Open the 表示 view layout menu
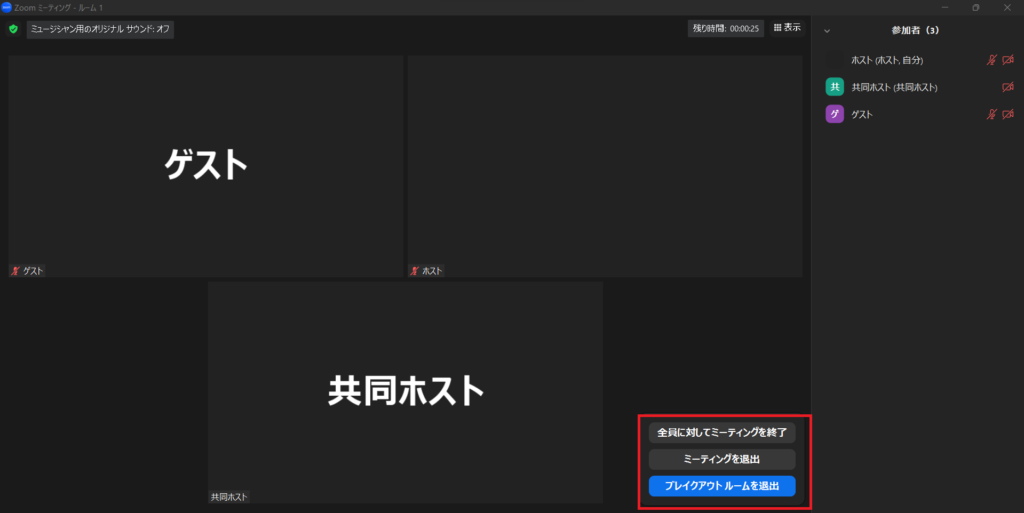The height and width of the screenshot is (513, 1024). coord(787,28)
